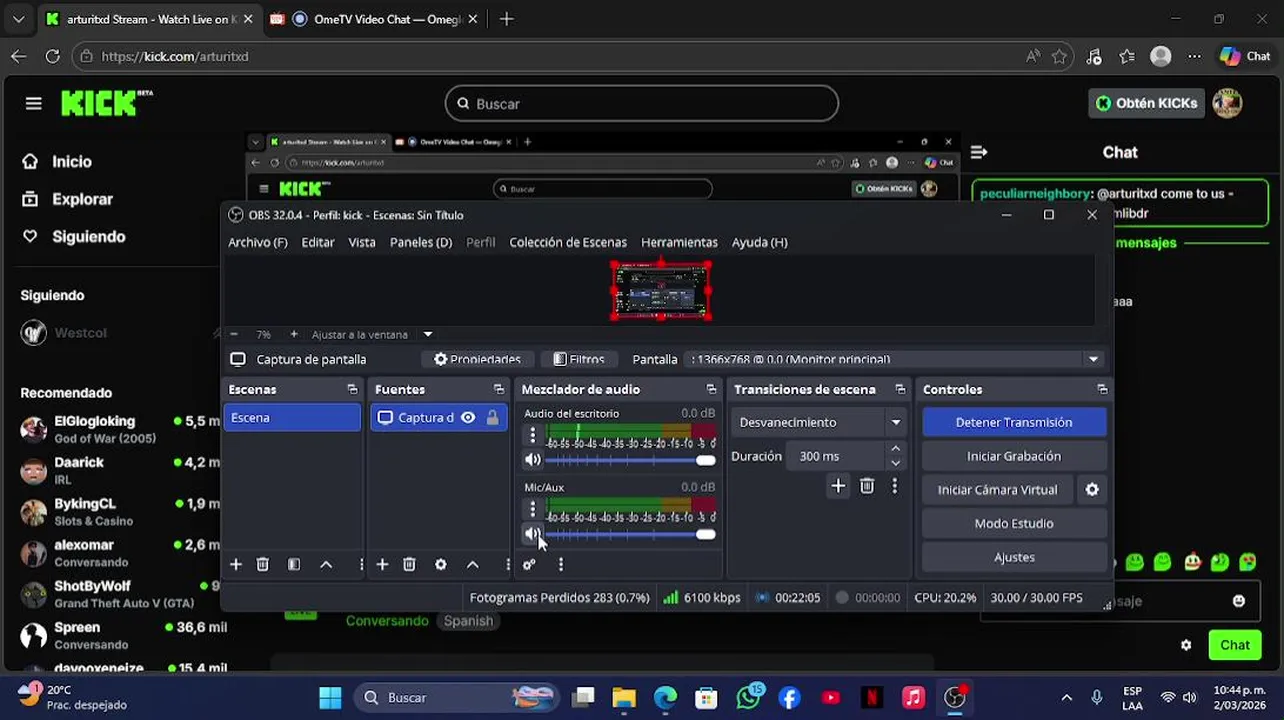Open Ajustes in OBS controls
This screenshot has width=1284, height=720.
(x=1014, y=557)
